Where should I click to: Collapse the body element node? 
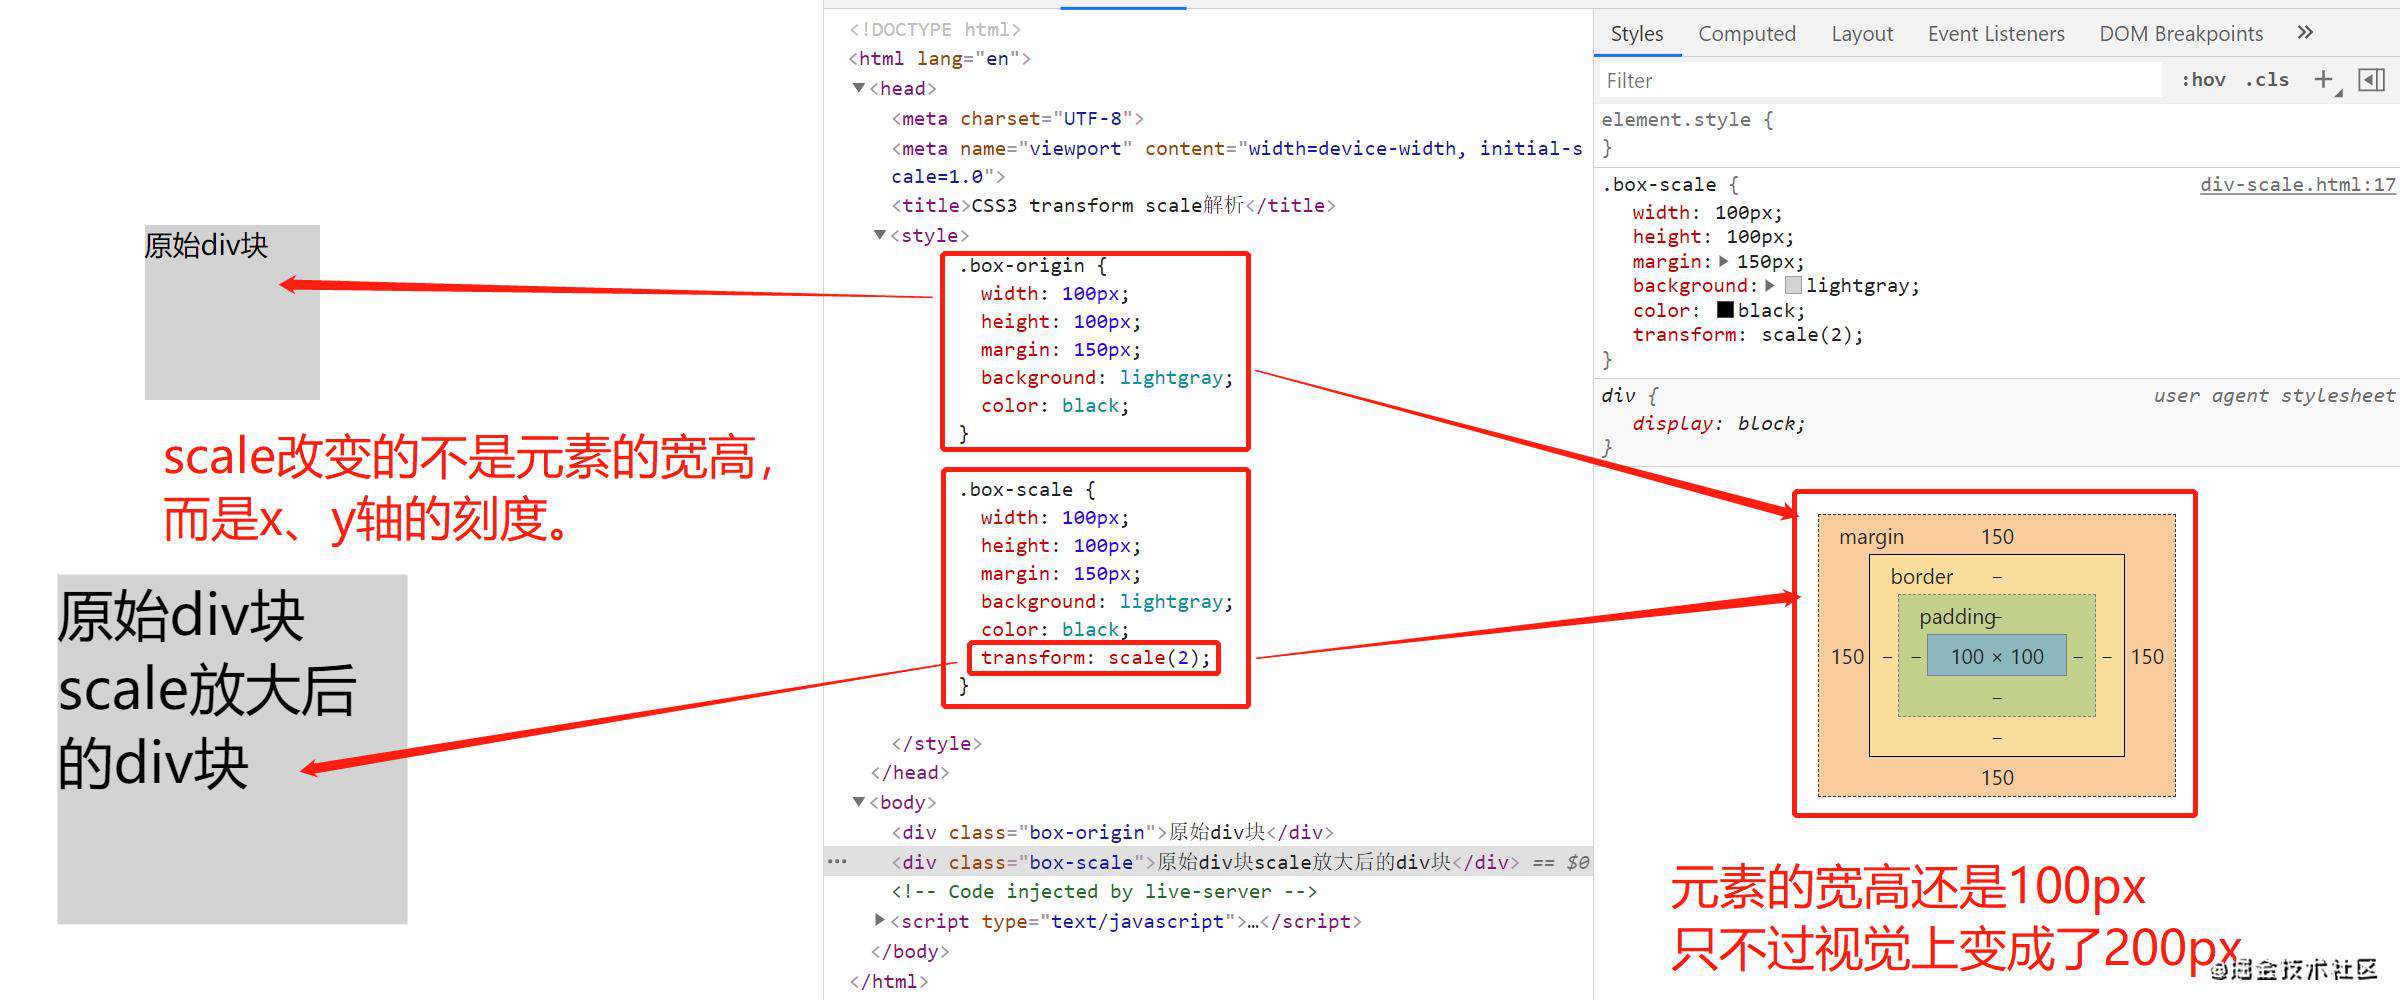[859, 802]
